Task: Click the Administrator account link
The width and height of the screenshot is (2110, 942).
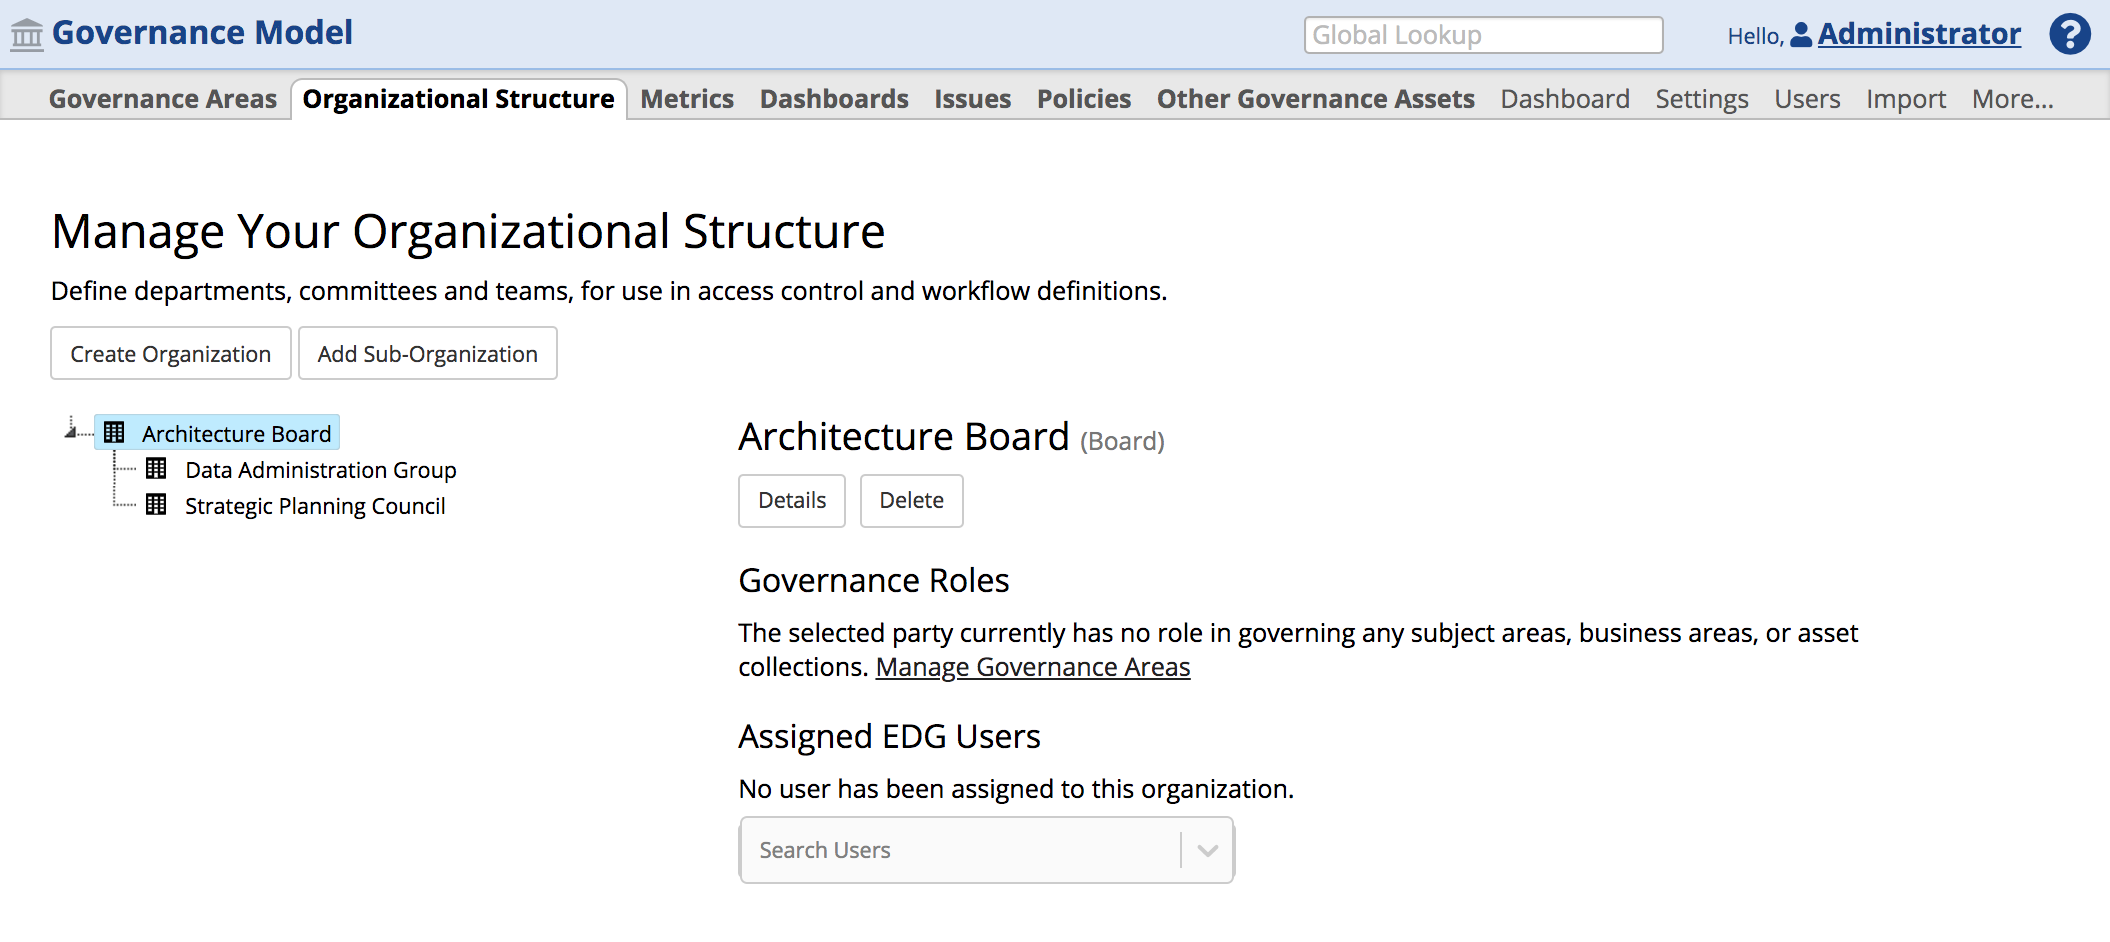Action: click(x=1920, y=33)
